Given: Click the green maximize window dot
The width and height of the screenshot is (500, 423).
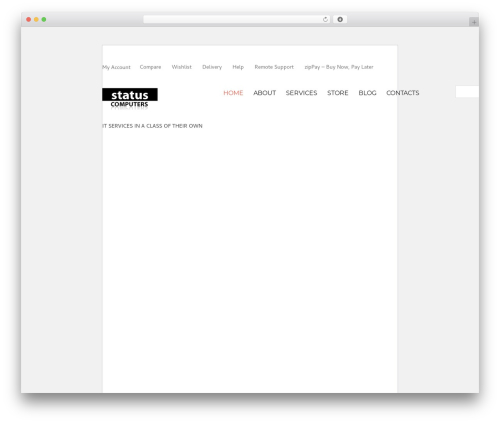Looking at the screenshot, I should click(x=44, y=20).
